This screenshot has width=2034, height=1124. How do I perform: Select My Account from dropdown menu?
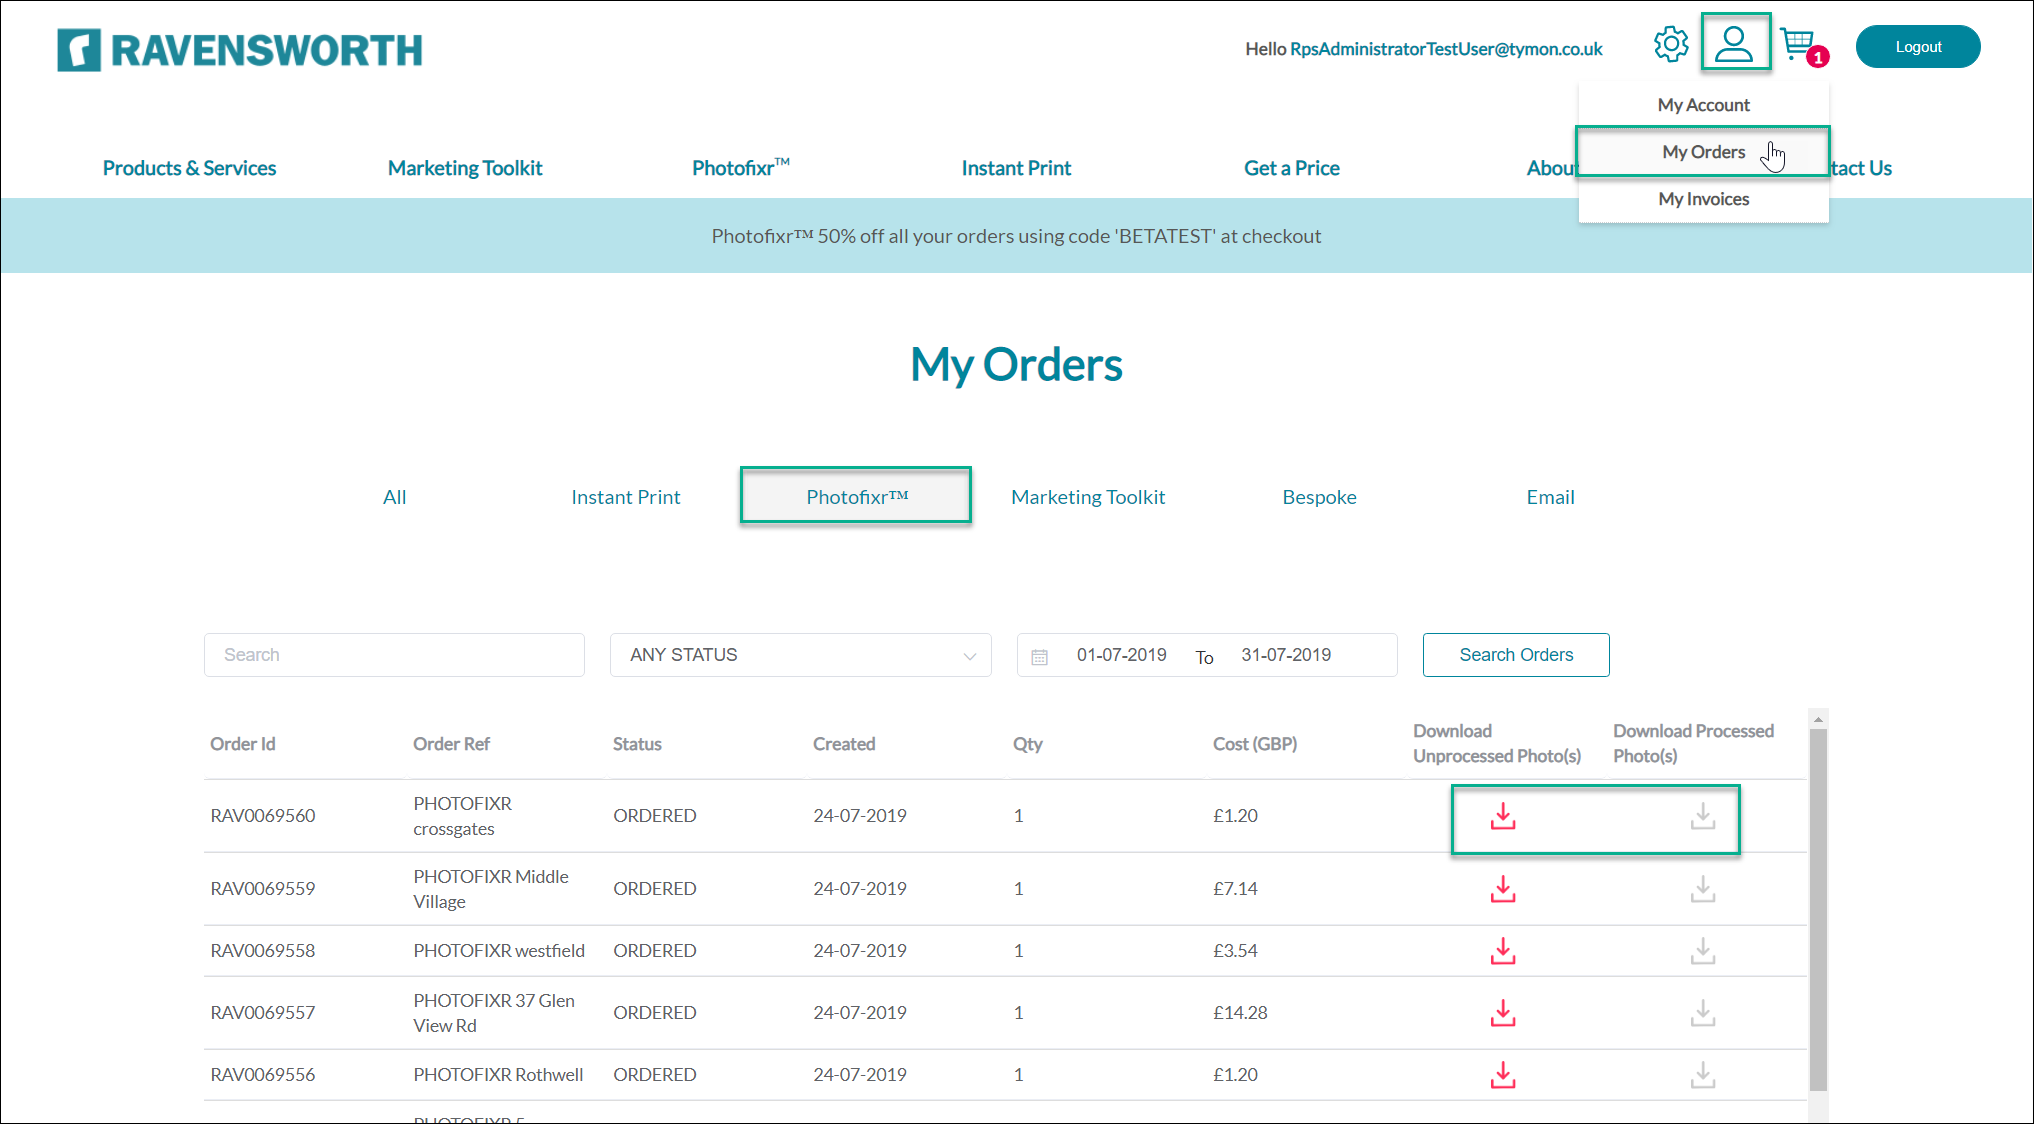[1703, 105]
